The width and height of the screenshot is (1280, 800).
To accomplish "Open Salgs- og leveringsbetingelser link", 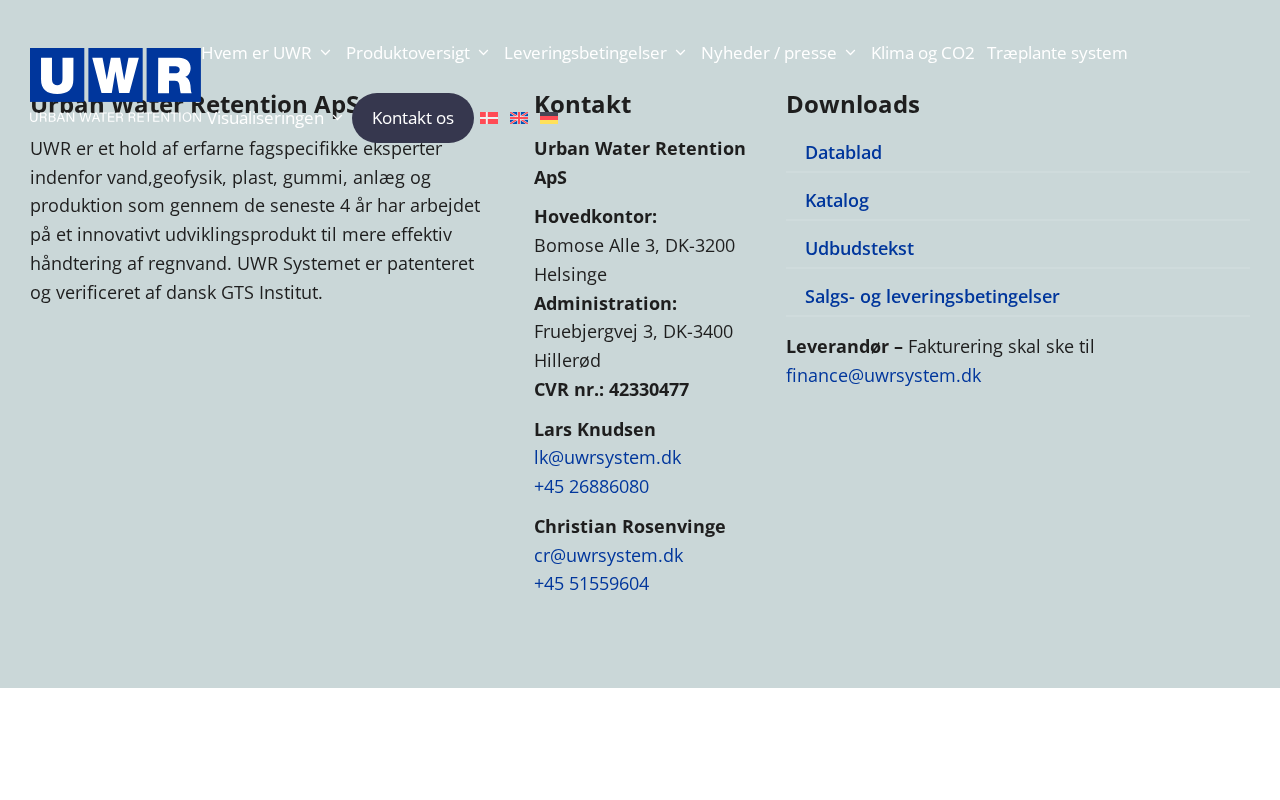I will (x=932, y=296).
